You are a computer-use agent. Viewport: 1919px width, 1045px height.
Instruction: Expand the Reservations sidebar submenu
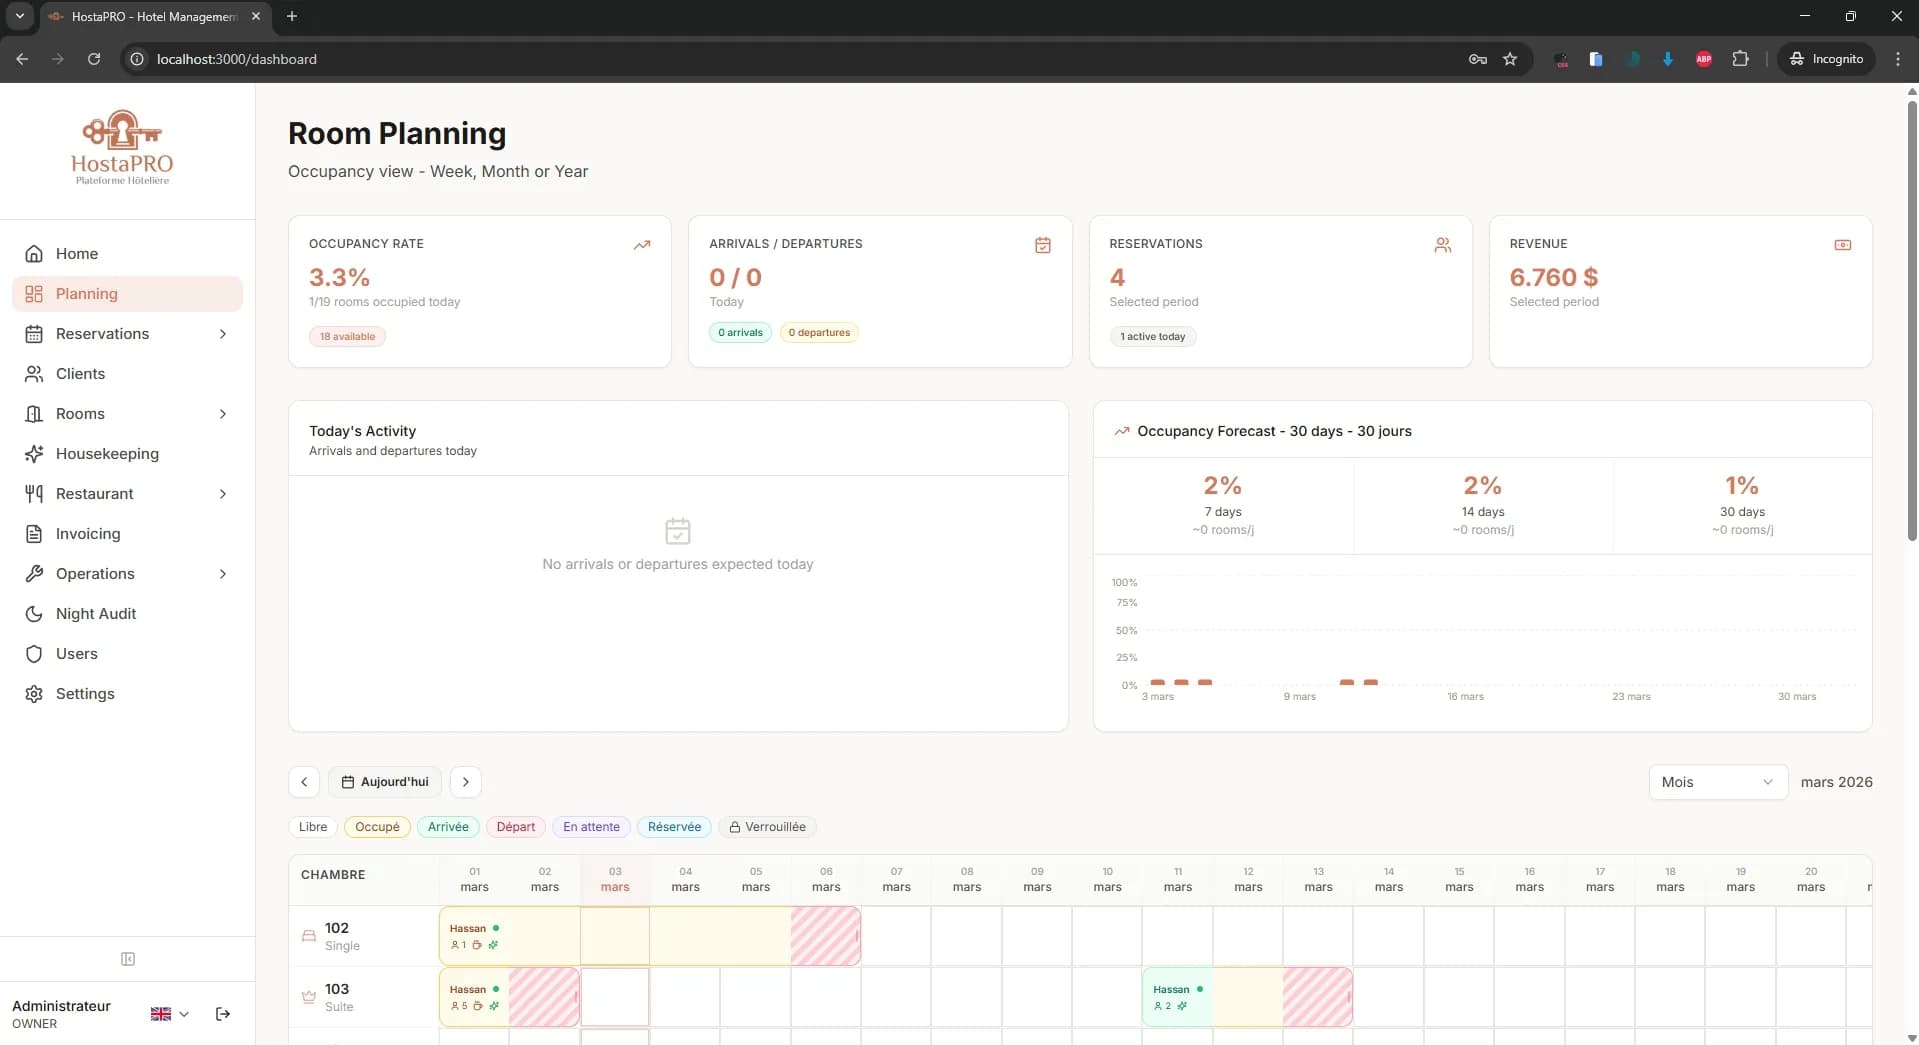click(222, 334)
